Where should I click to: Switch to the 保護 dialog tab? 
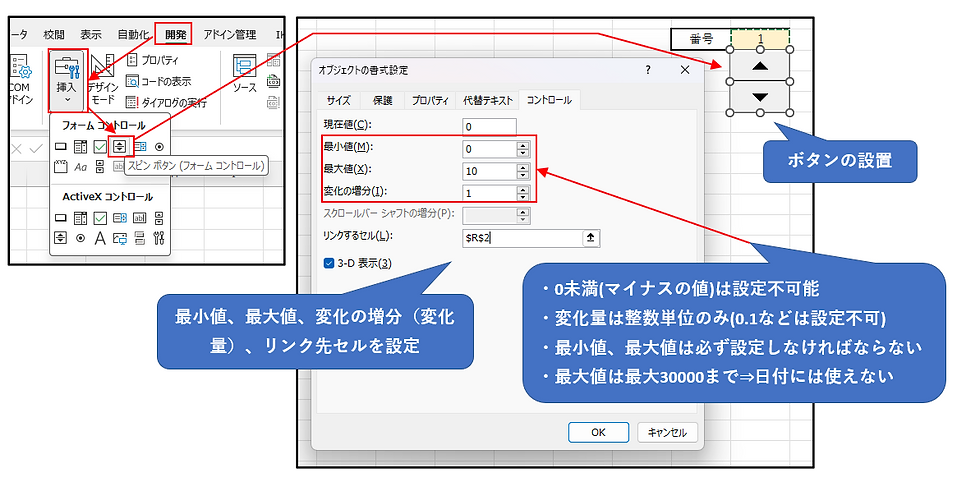pos(382,100)
